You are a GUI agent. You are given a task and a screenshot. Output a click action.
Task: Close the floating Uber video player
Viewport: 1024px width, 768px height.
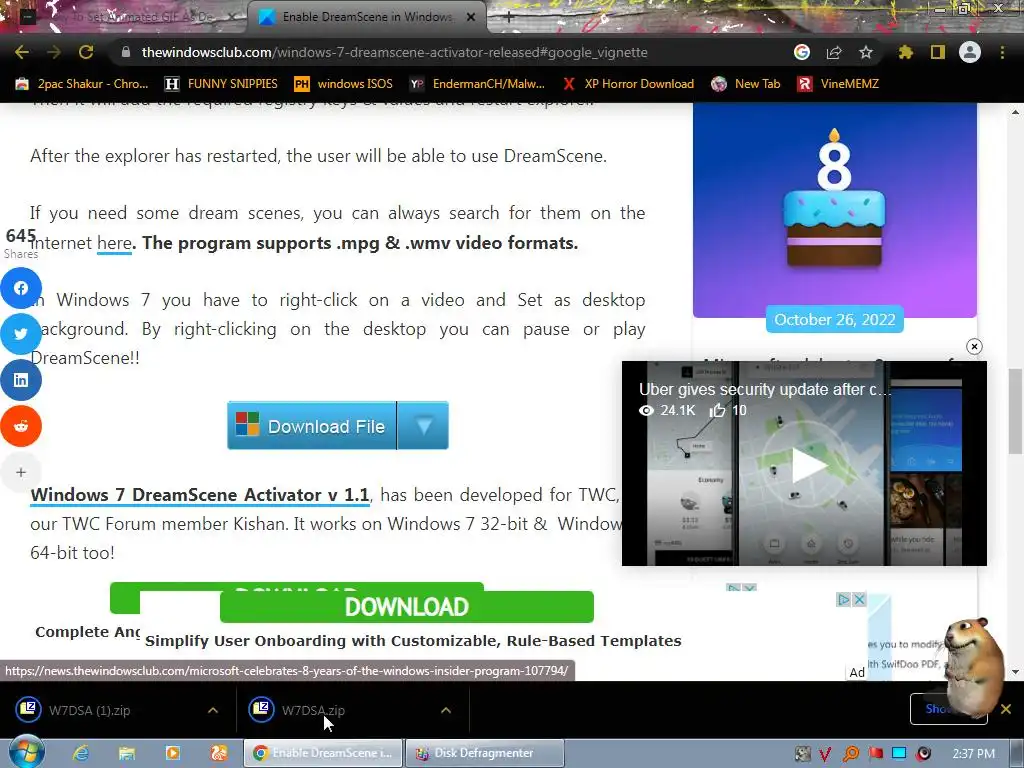pos(974,346)
